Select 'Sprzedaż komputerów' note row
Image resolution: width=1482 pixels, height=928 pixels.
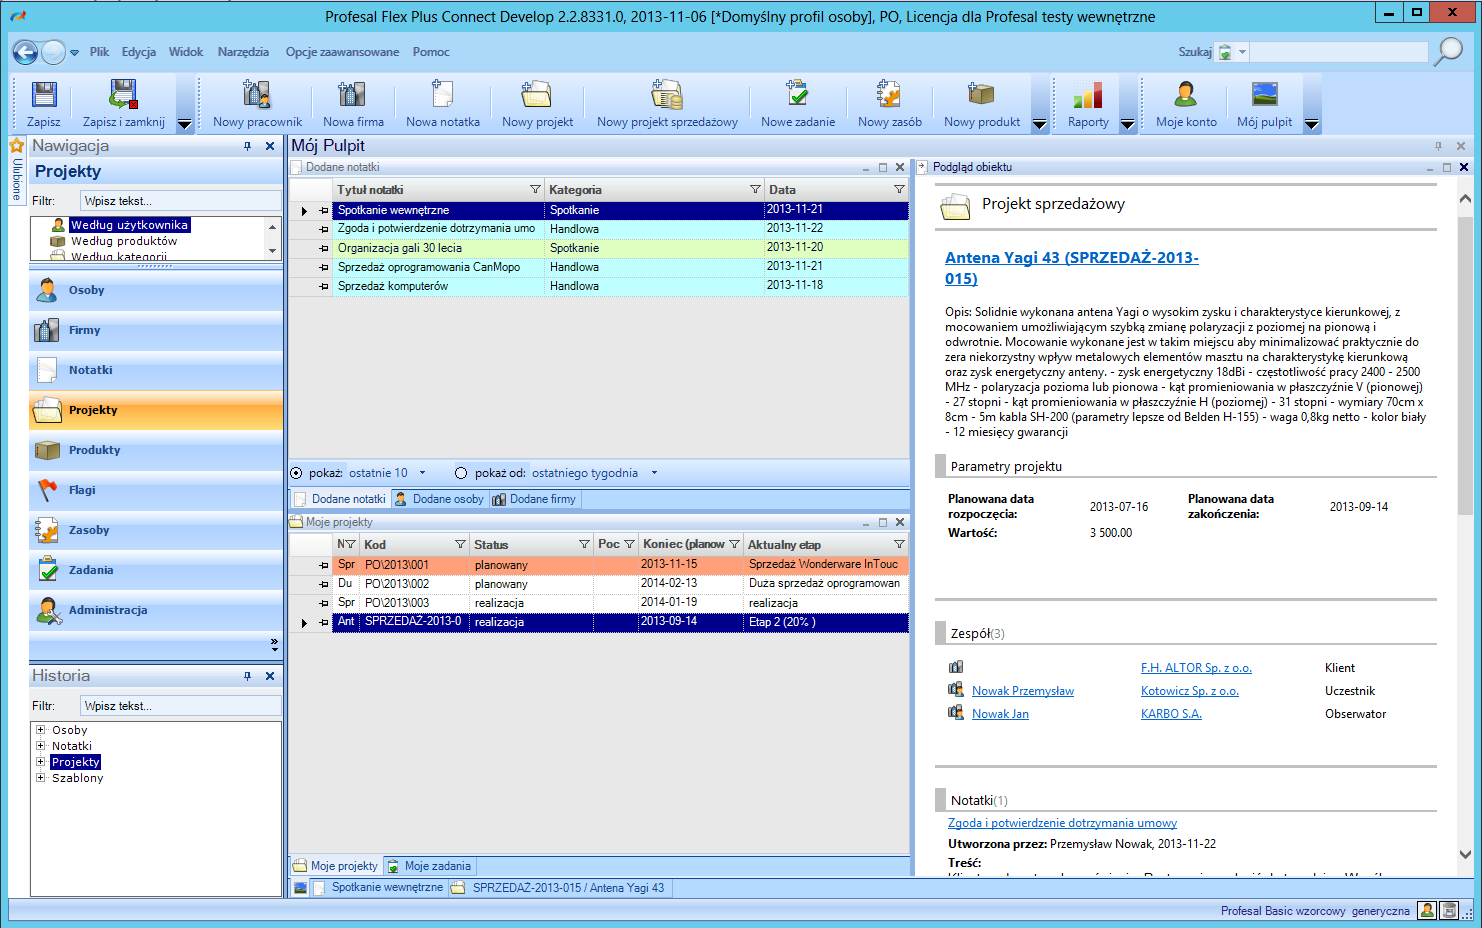599,286
